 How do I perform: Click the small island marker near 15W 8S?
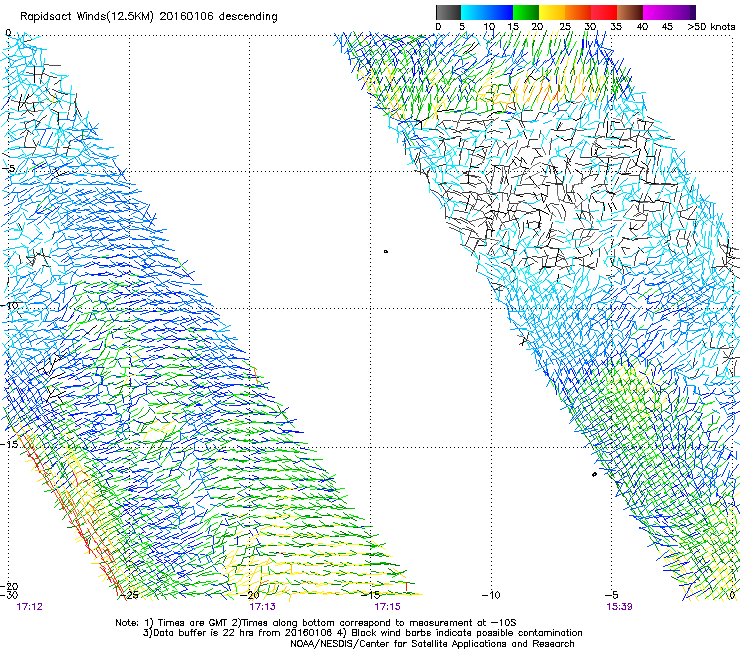(386, 252)
